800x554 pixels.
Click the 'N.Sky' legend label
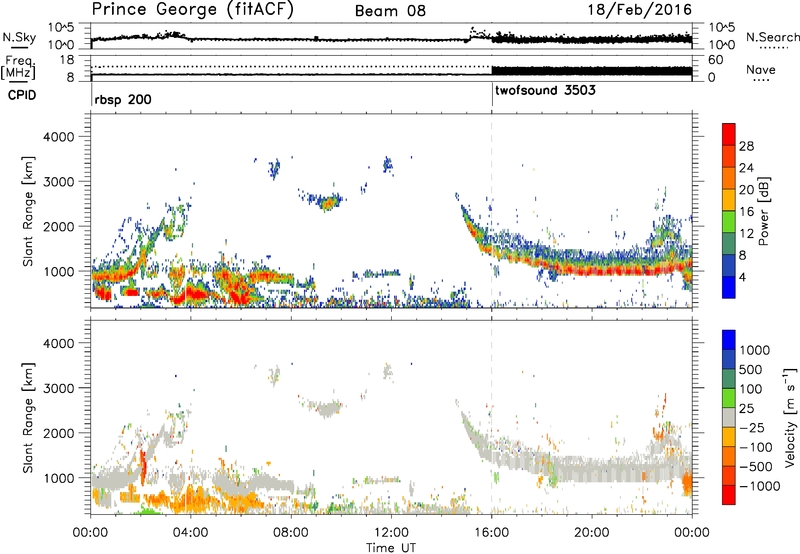coord(19,37)
